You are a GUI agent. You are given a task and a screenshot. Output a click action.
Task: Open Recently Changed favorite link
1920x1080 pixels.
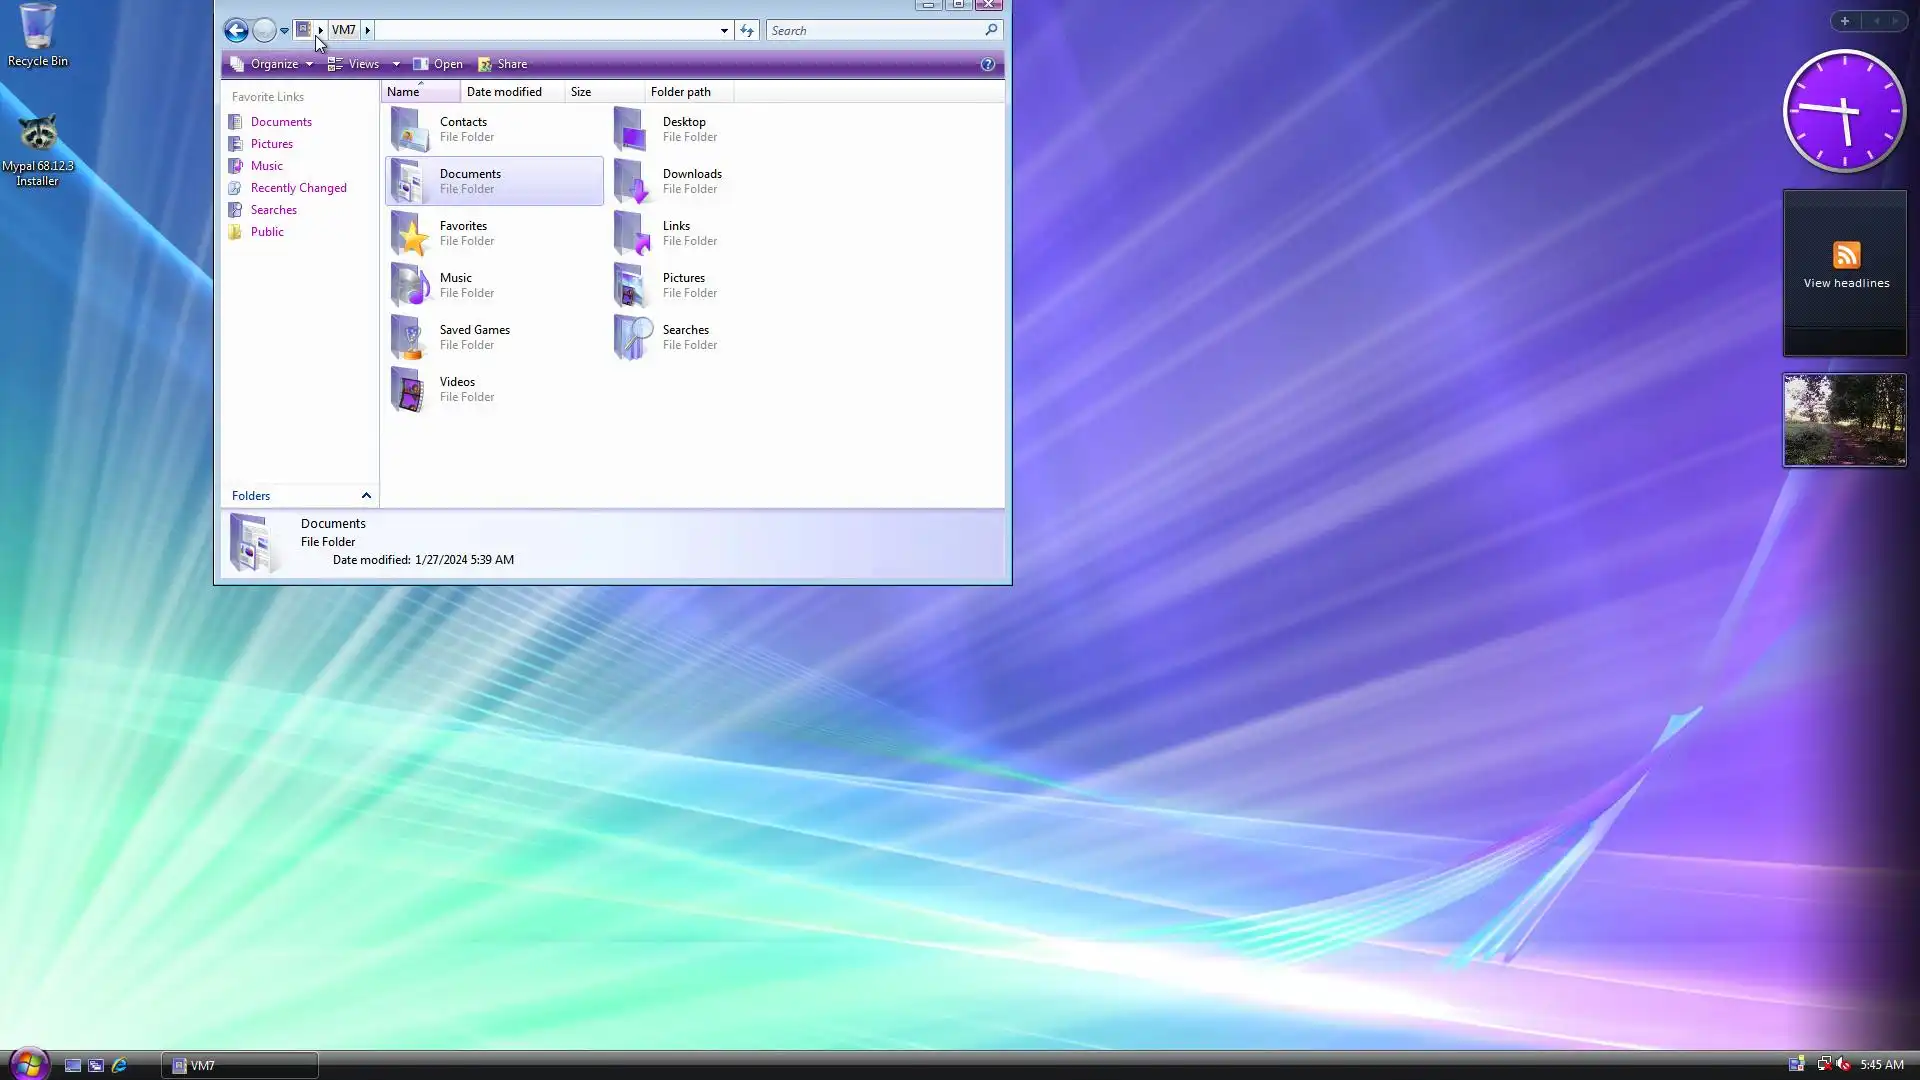coord(298,188)
